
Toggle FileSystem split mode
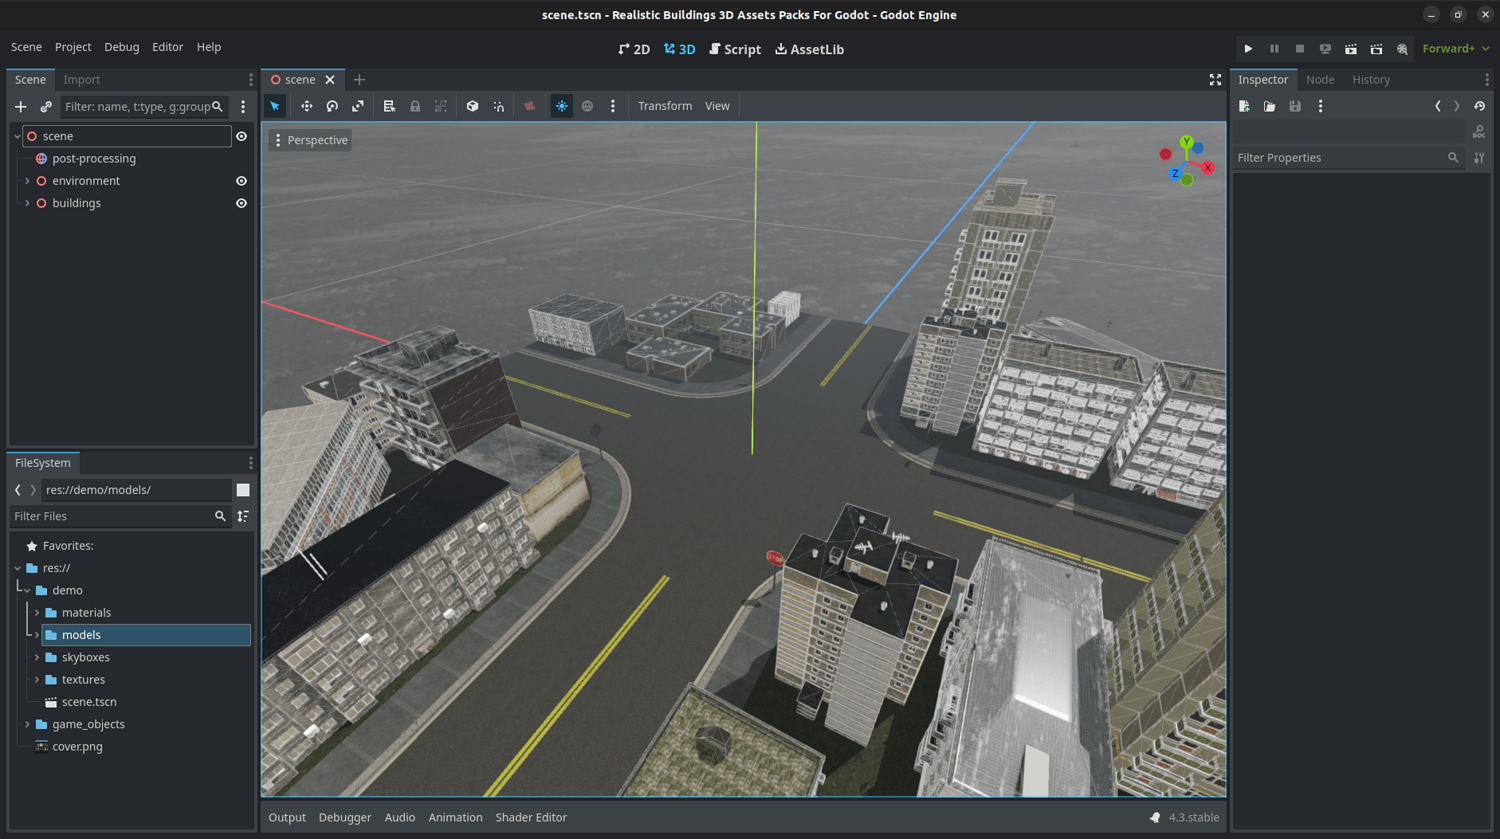click(x=243, y=490)
